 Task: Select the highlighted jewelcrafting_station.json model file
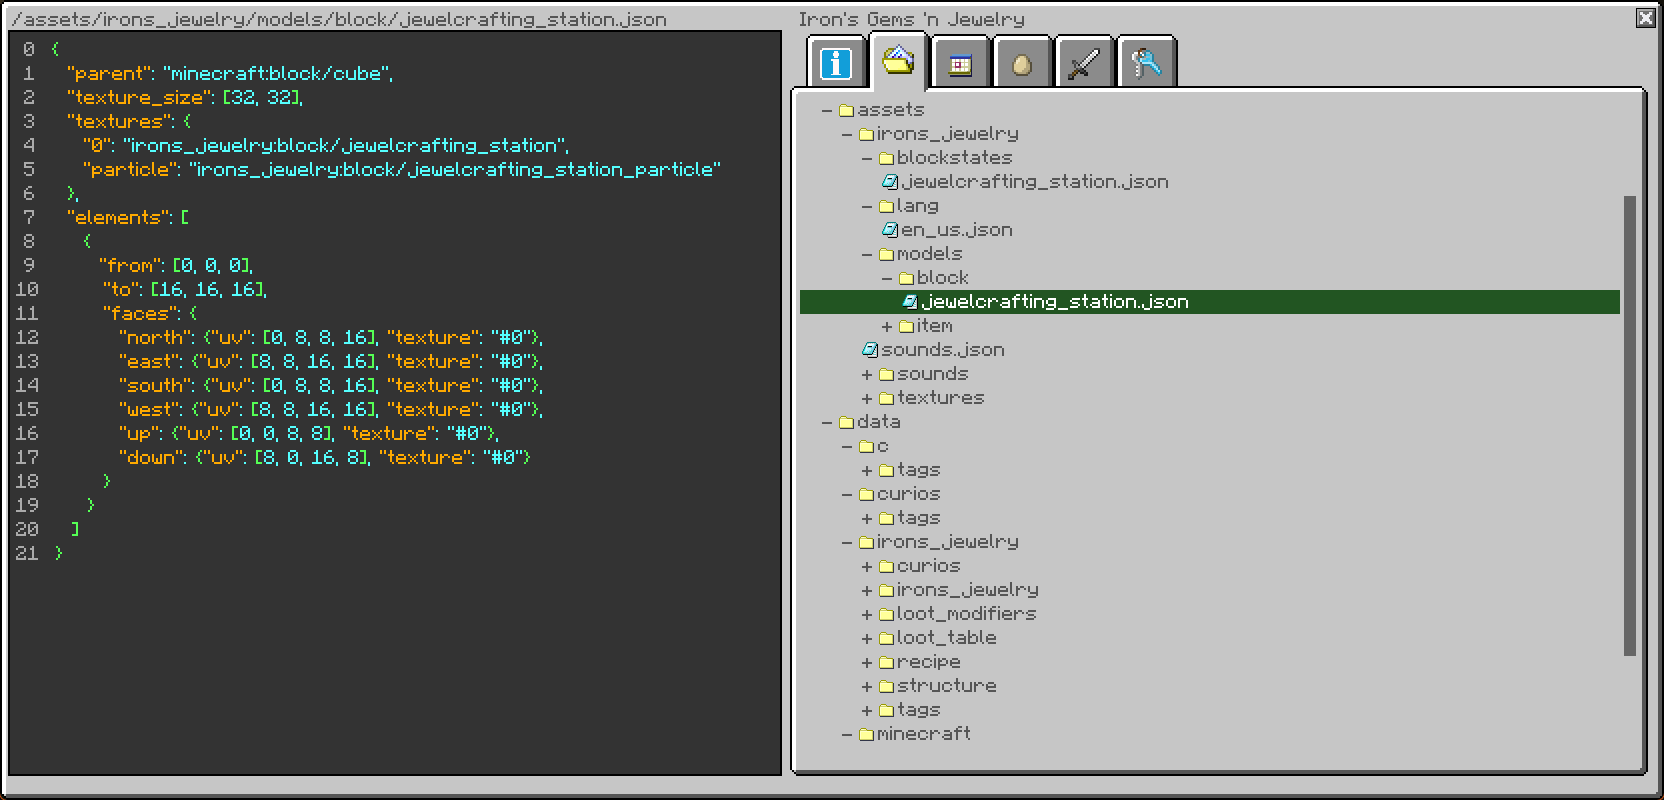[1054, 302]
